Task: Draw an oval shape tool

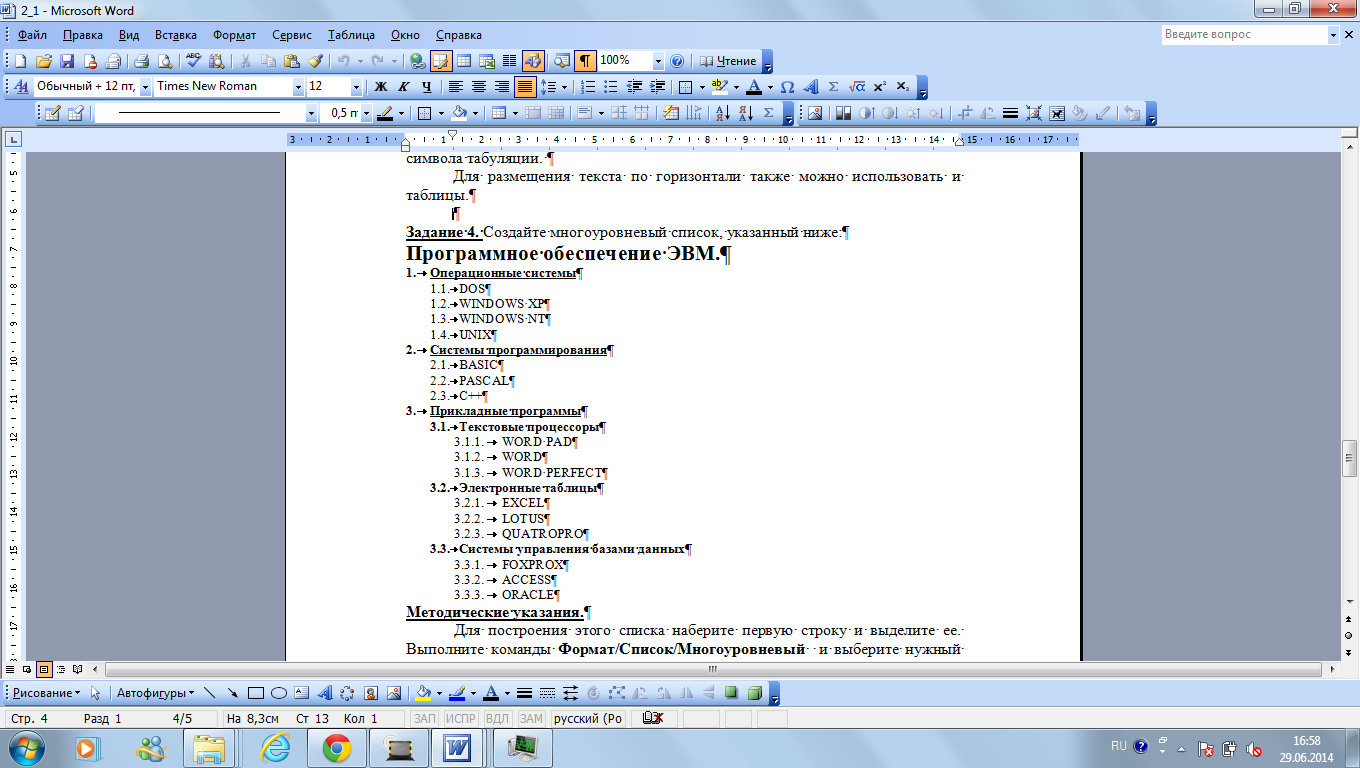Action: tap(278, 692)
